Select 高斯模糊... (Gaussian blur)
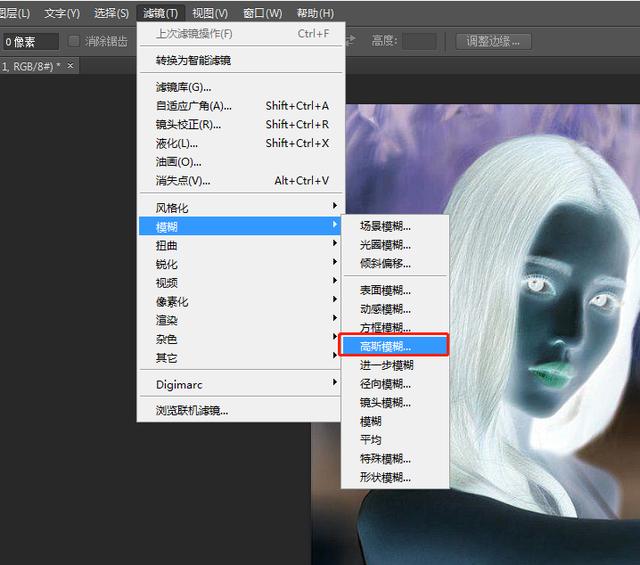Image resolution: width=640 pixels, height=565 pixels. [395, 346]
